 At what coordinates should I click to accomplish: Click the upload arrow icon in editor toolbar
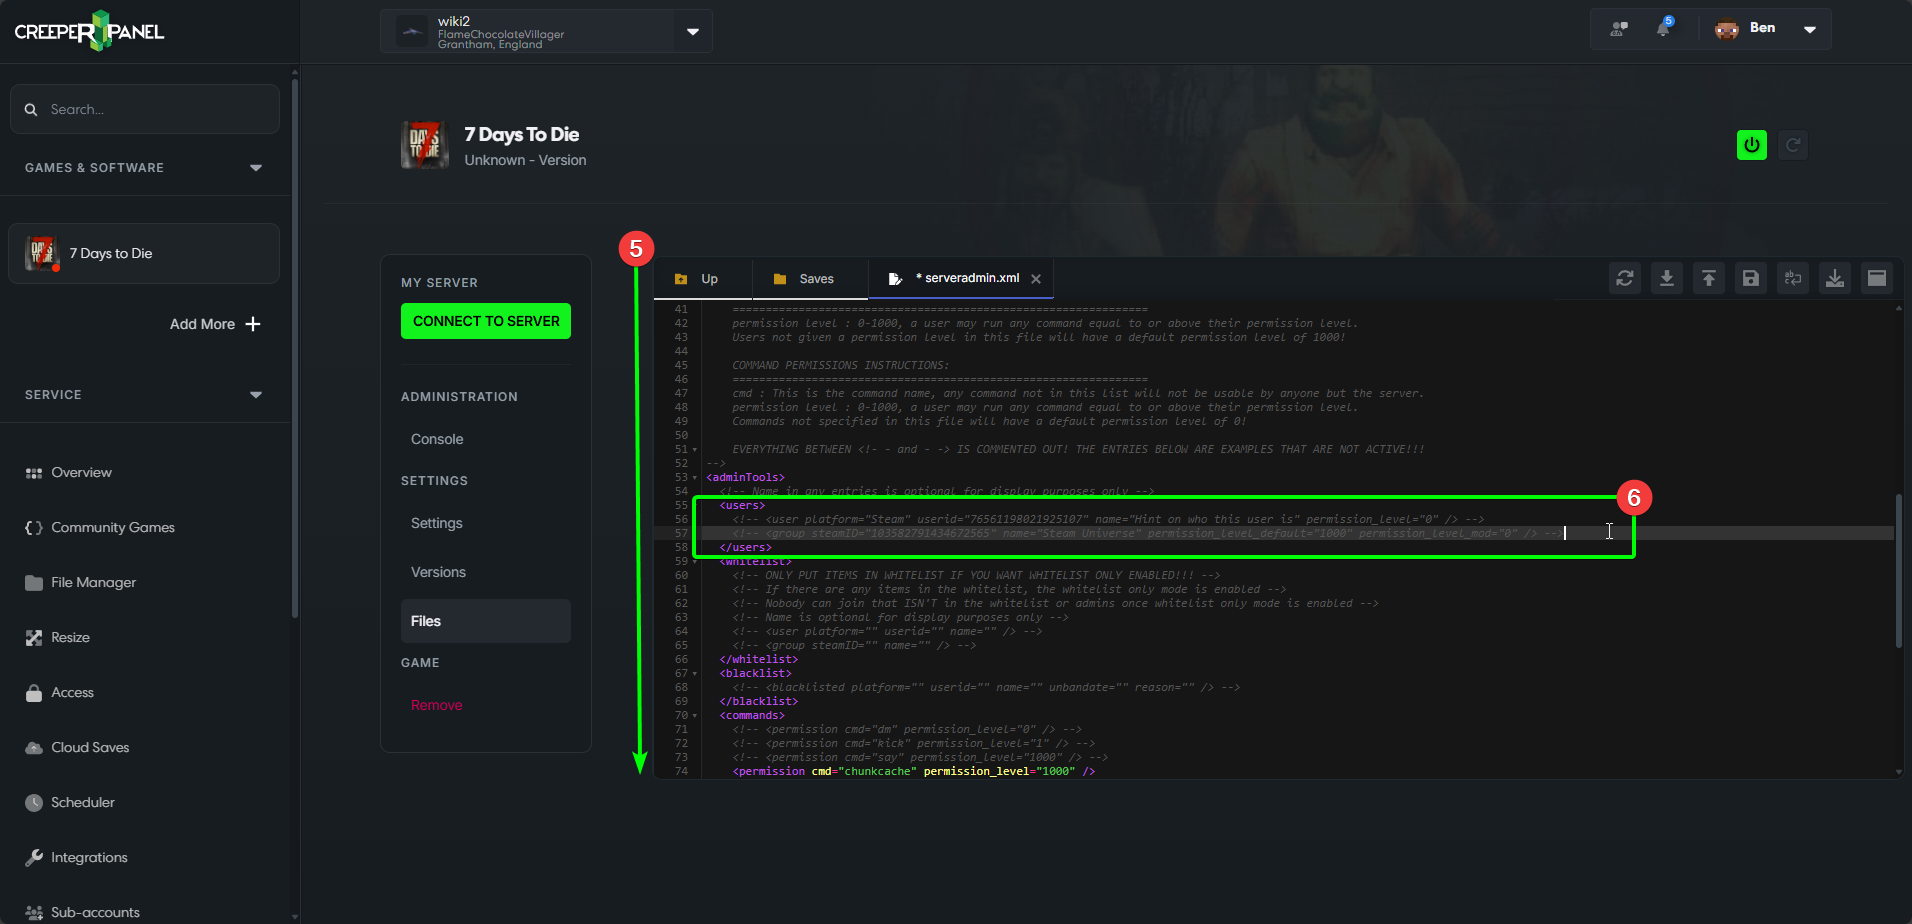point(1709,278)
